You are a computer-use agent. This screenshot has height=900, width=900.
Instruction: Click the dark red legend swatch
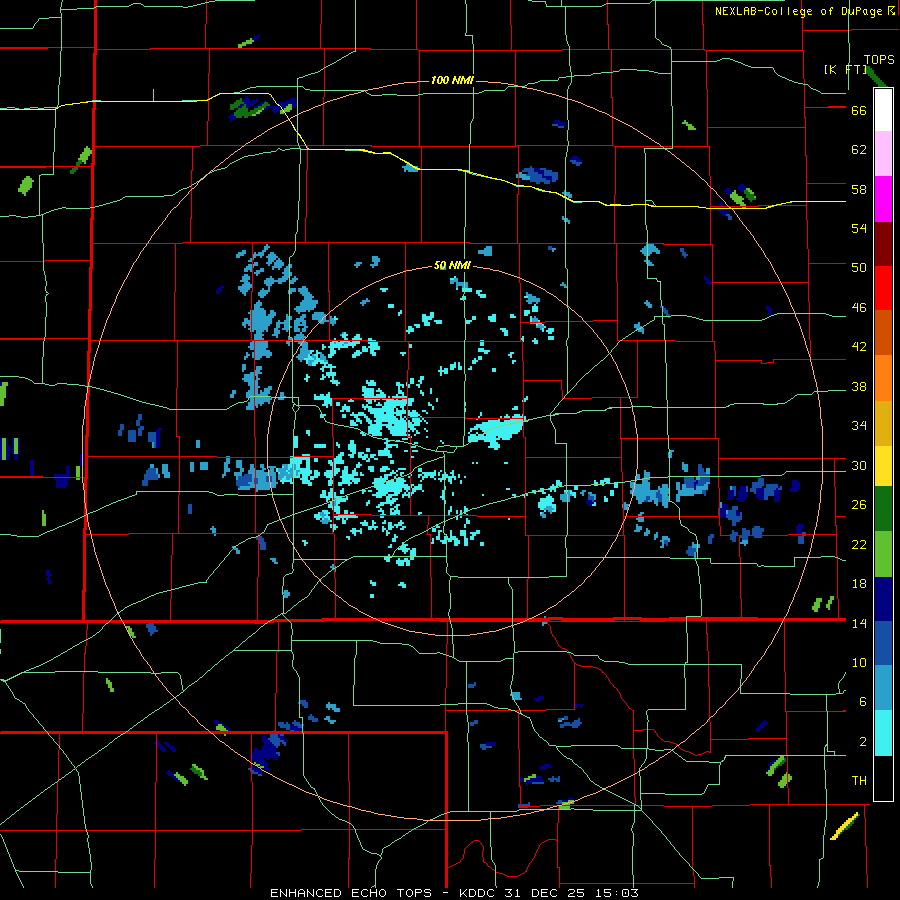[883, 244]
